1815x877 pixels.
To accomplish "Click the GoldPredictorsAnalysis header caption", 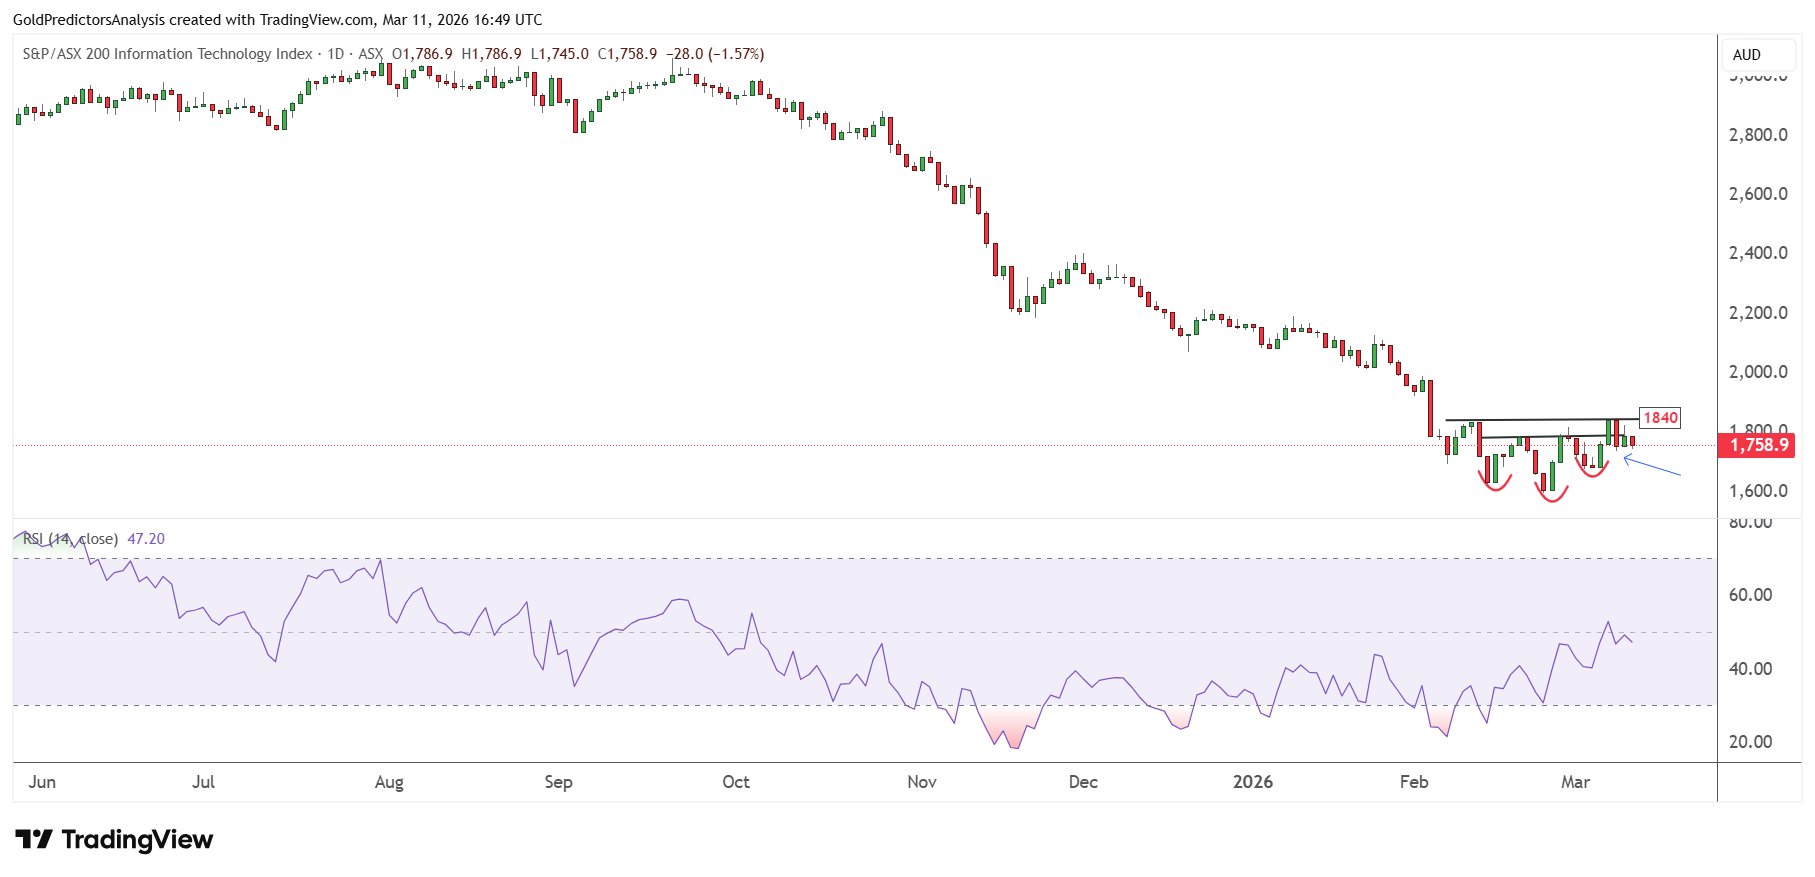I will [x=277, y=20].
